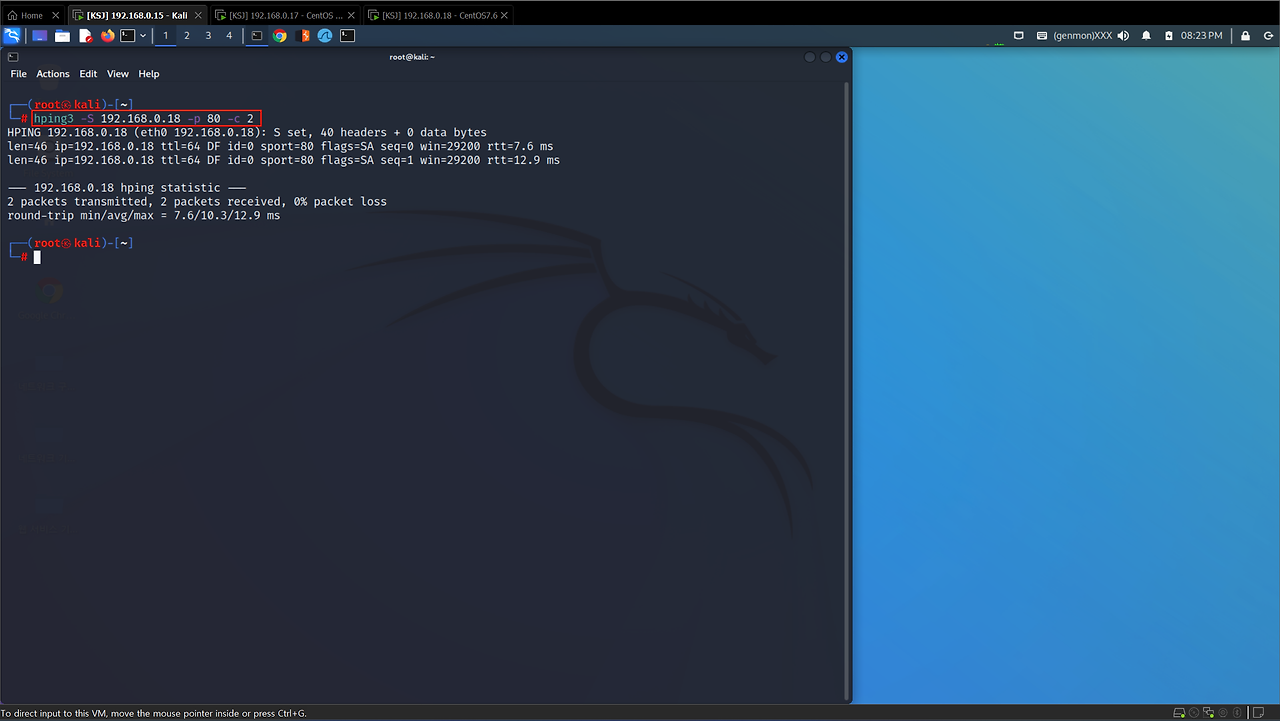1280x721 pixels.
Task: Switch to workspace 3
Action: click(x=208, y=36)
